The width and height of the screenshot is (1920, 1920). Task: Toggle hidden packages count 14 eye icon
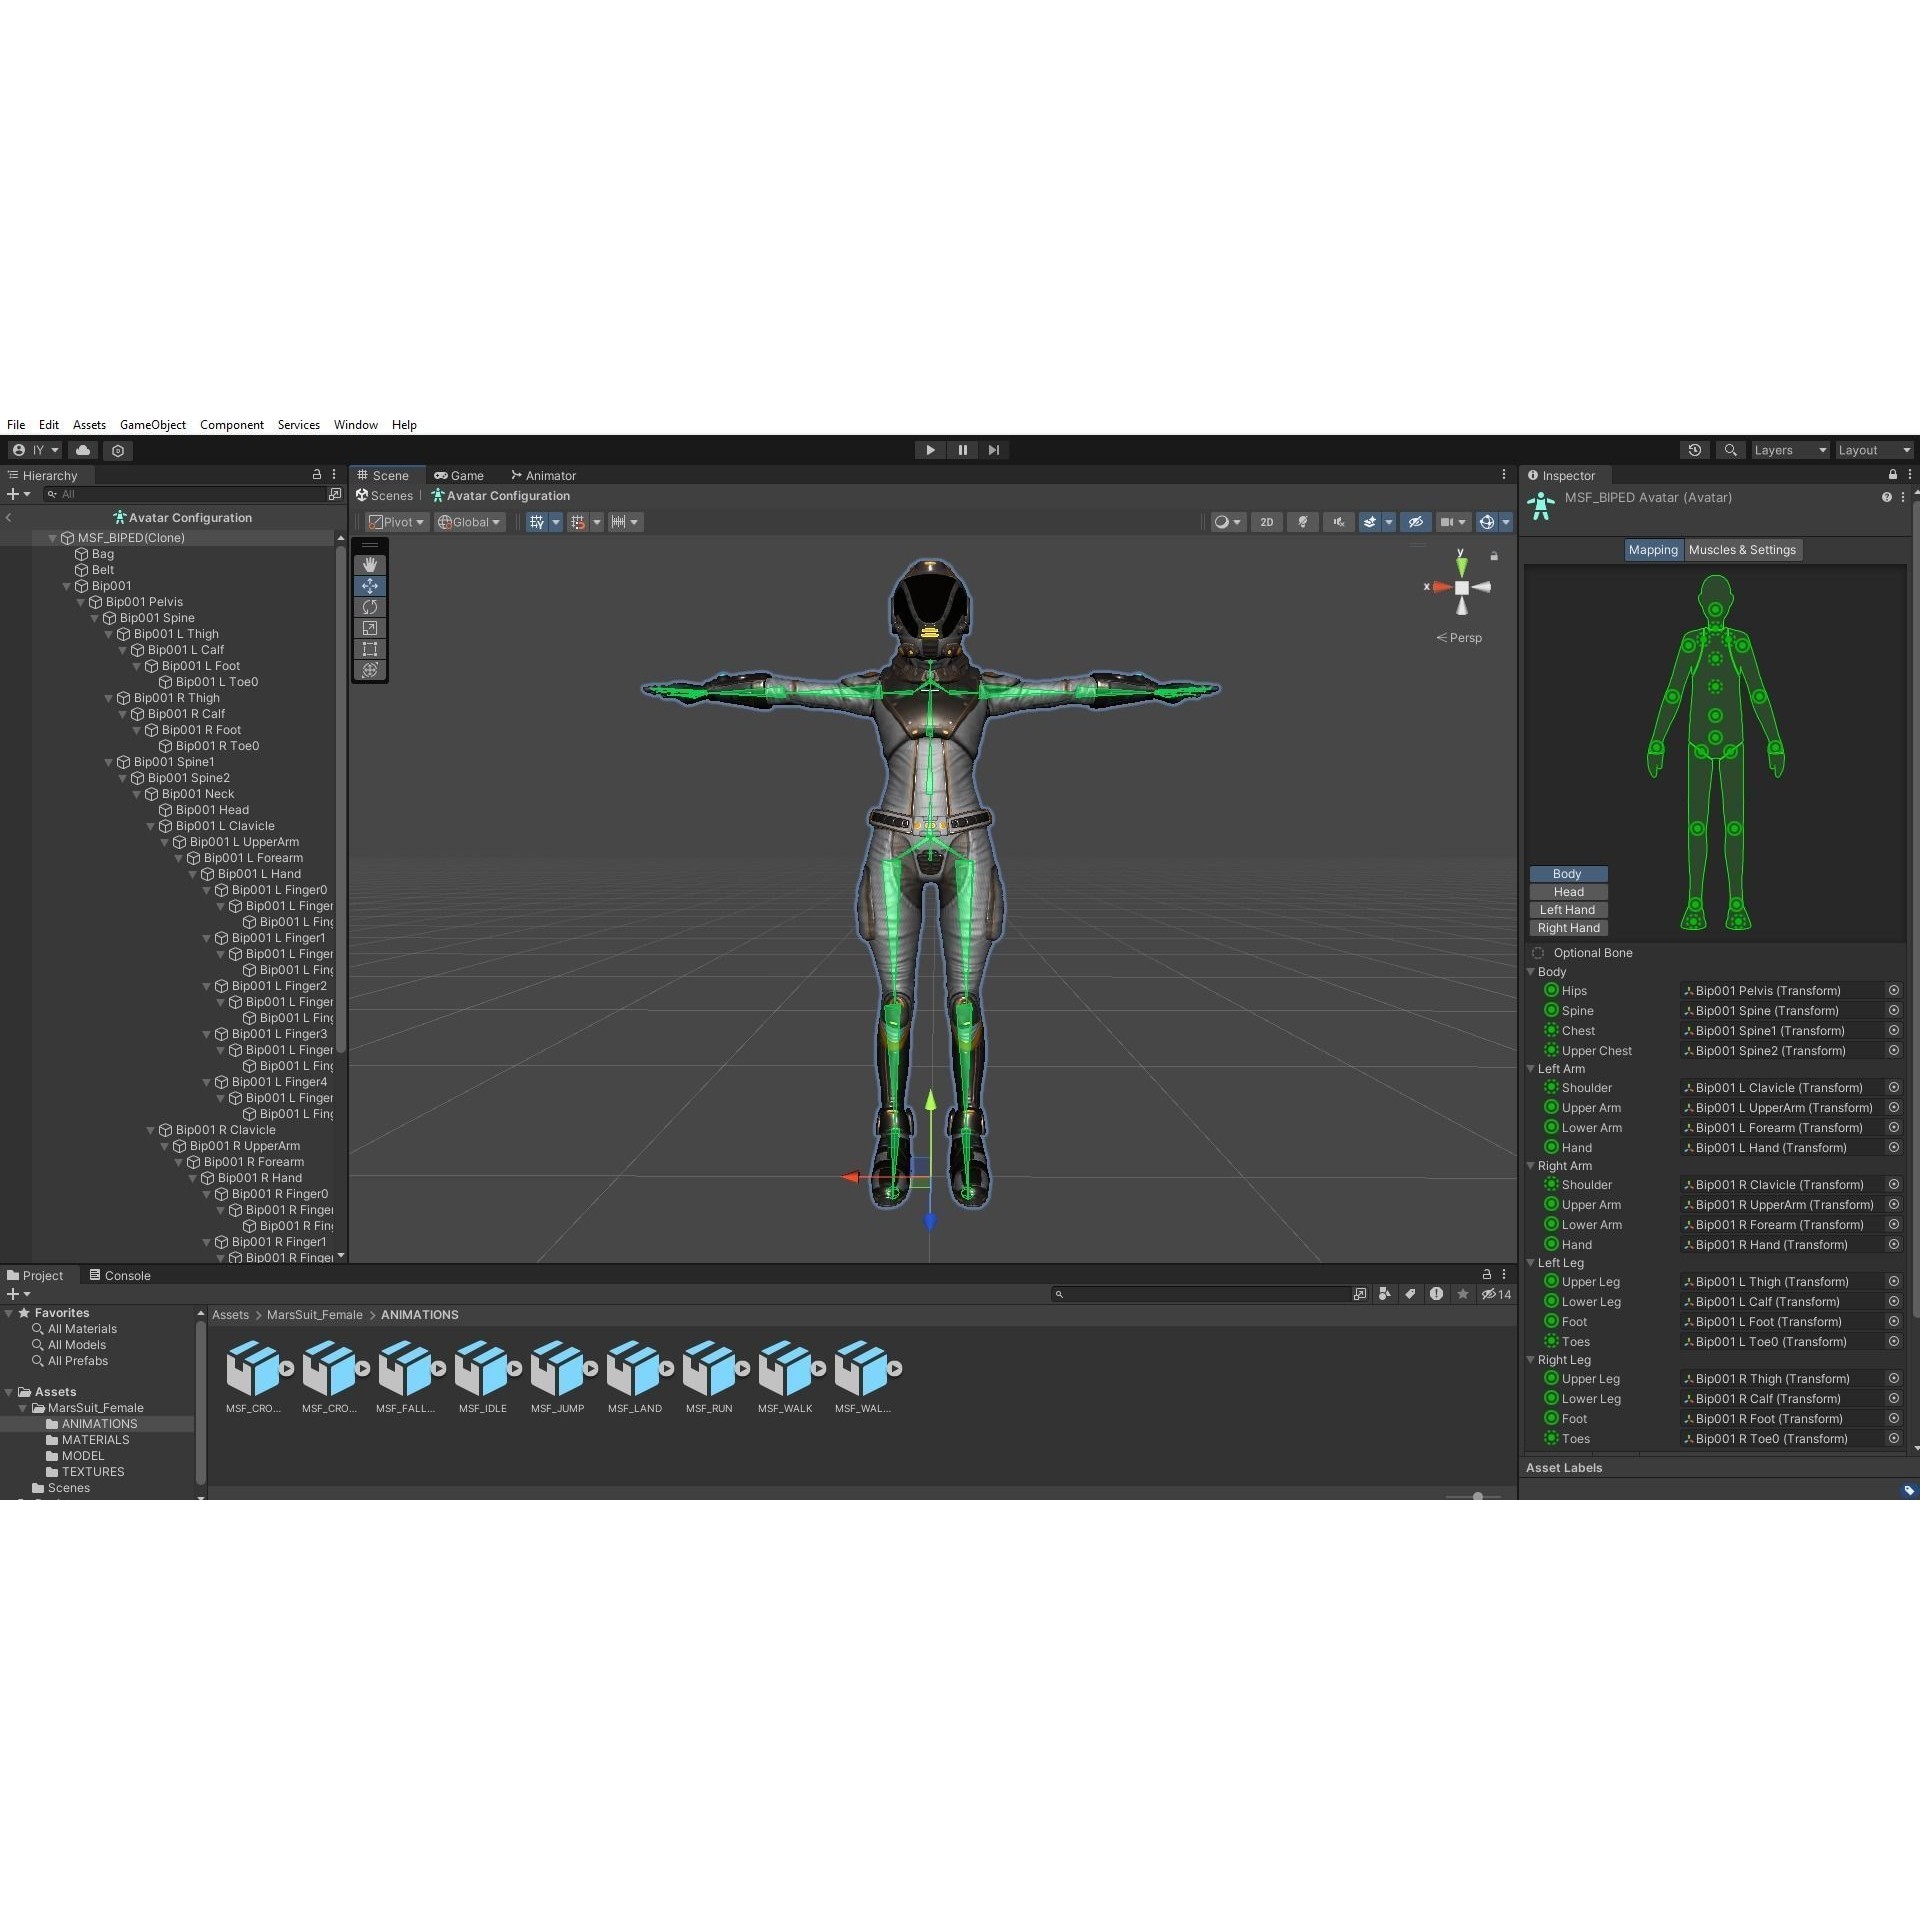pos(1496,1294)
